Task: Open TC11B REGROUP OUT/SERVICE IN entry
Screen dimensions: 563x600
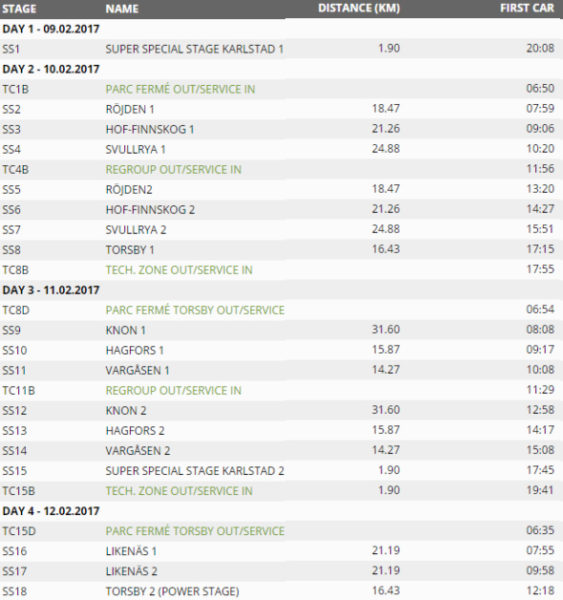Action: click(173, 390)
